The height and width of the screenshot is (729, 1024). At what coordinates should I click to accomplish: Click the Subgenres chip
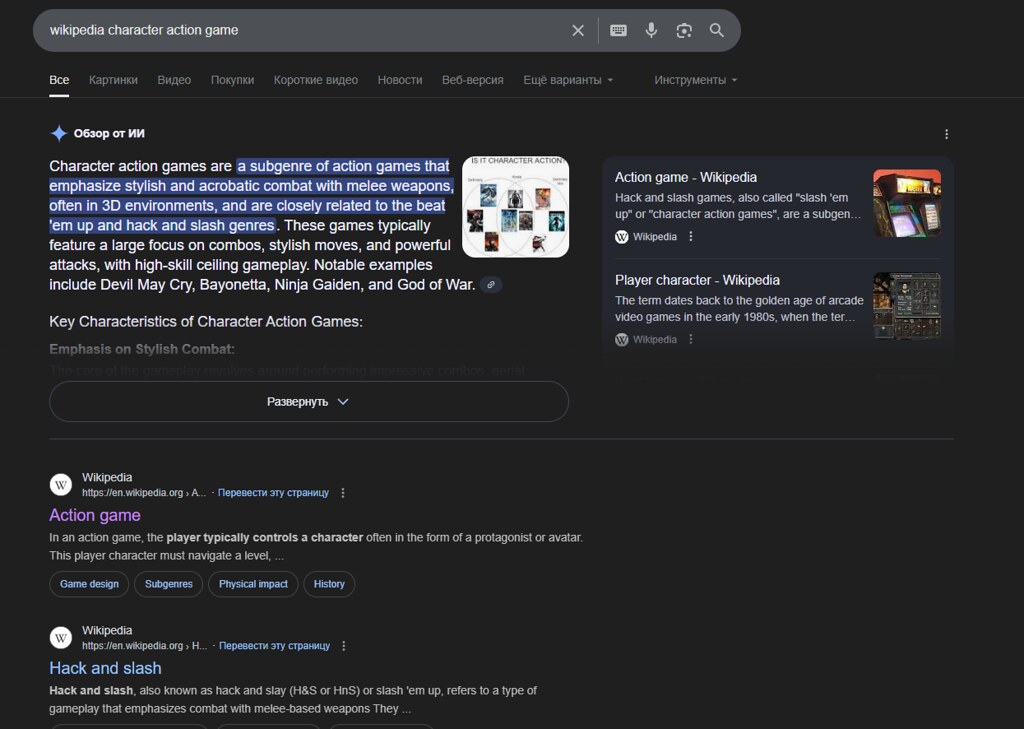[x=168, y=584]
